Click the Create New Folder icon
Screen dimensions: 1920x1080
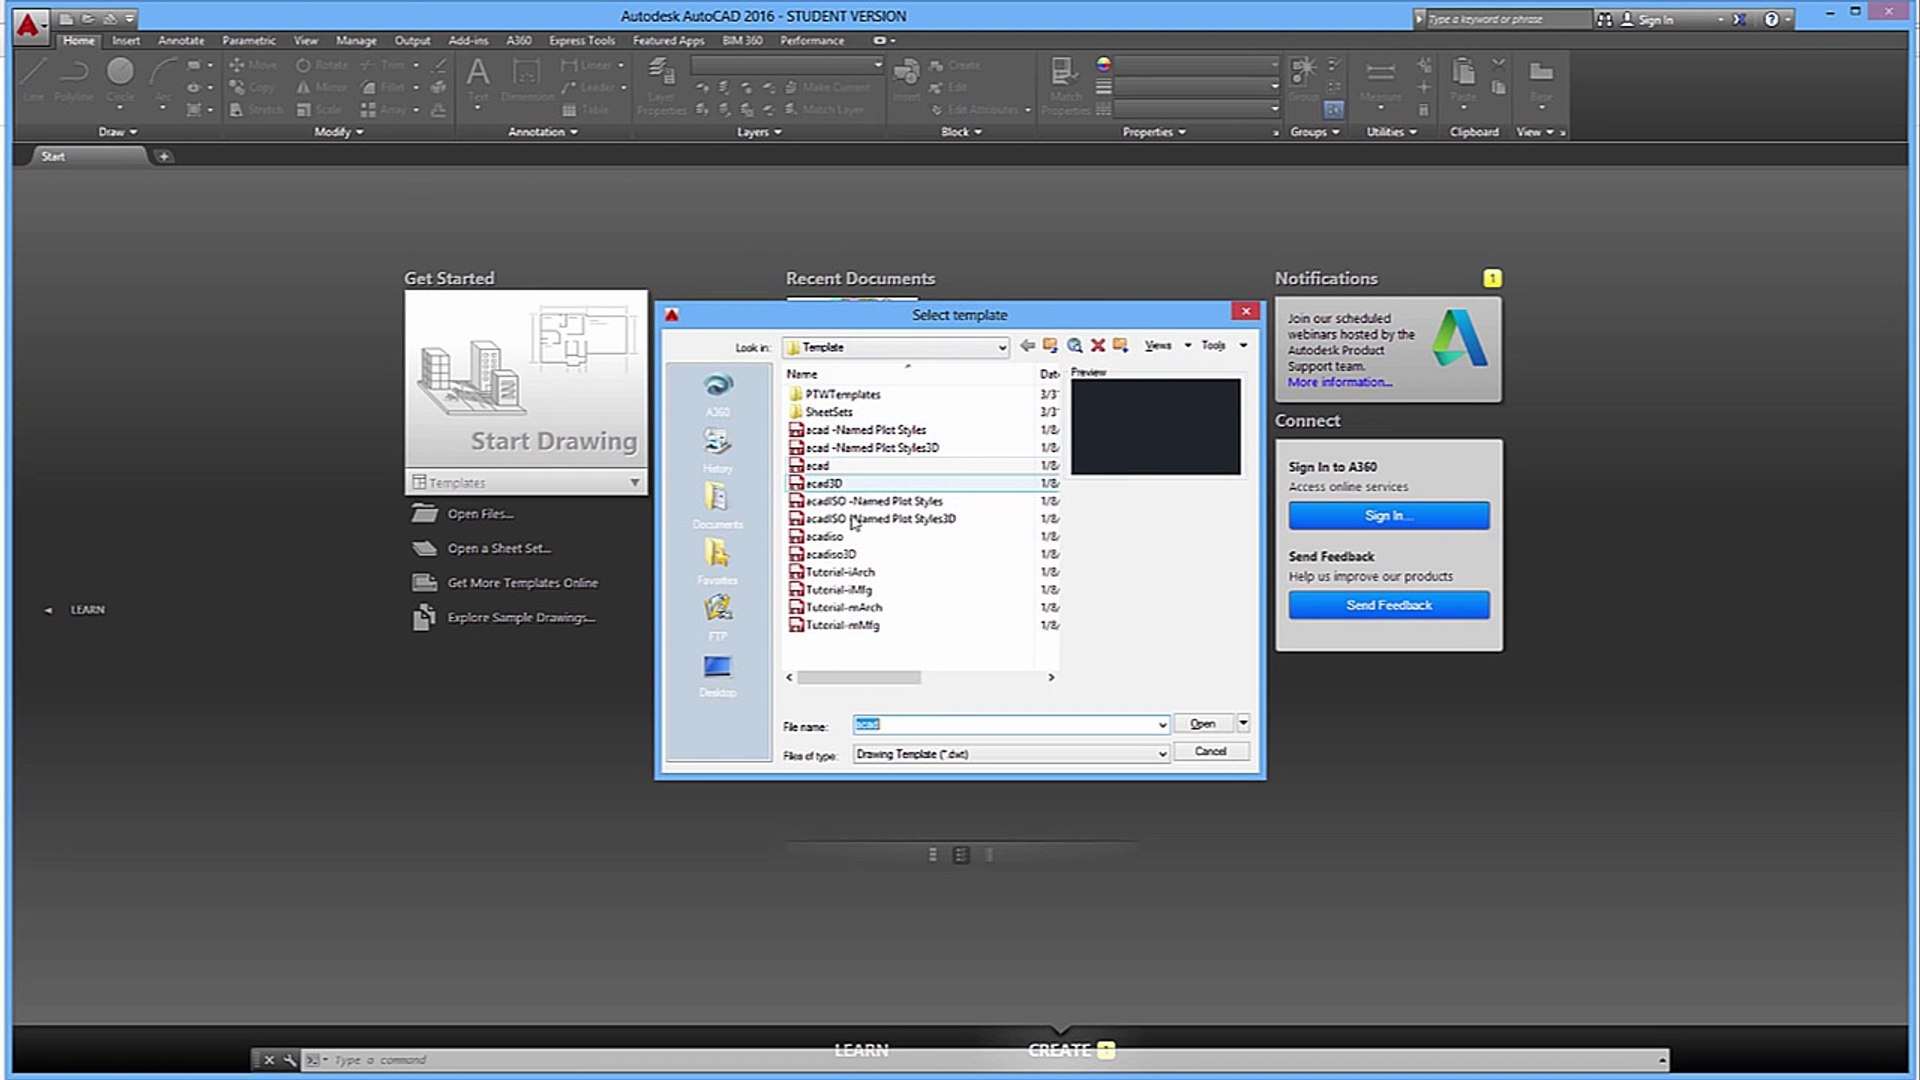(1121, 346)
